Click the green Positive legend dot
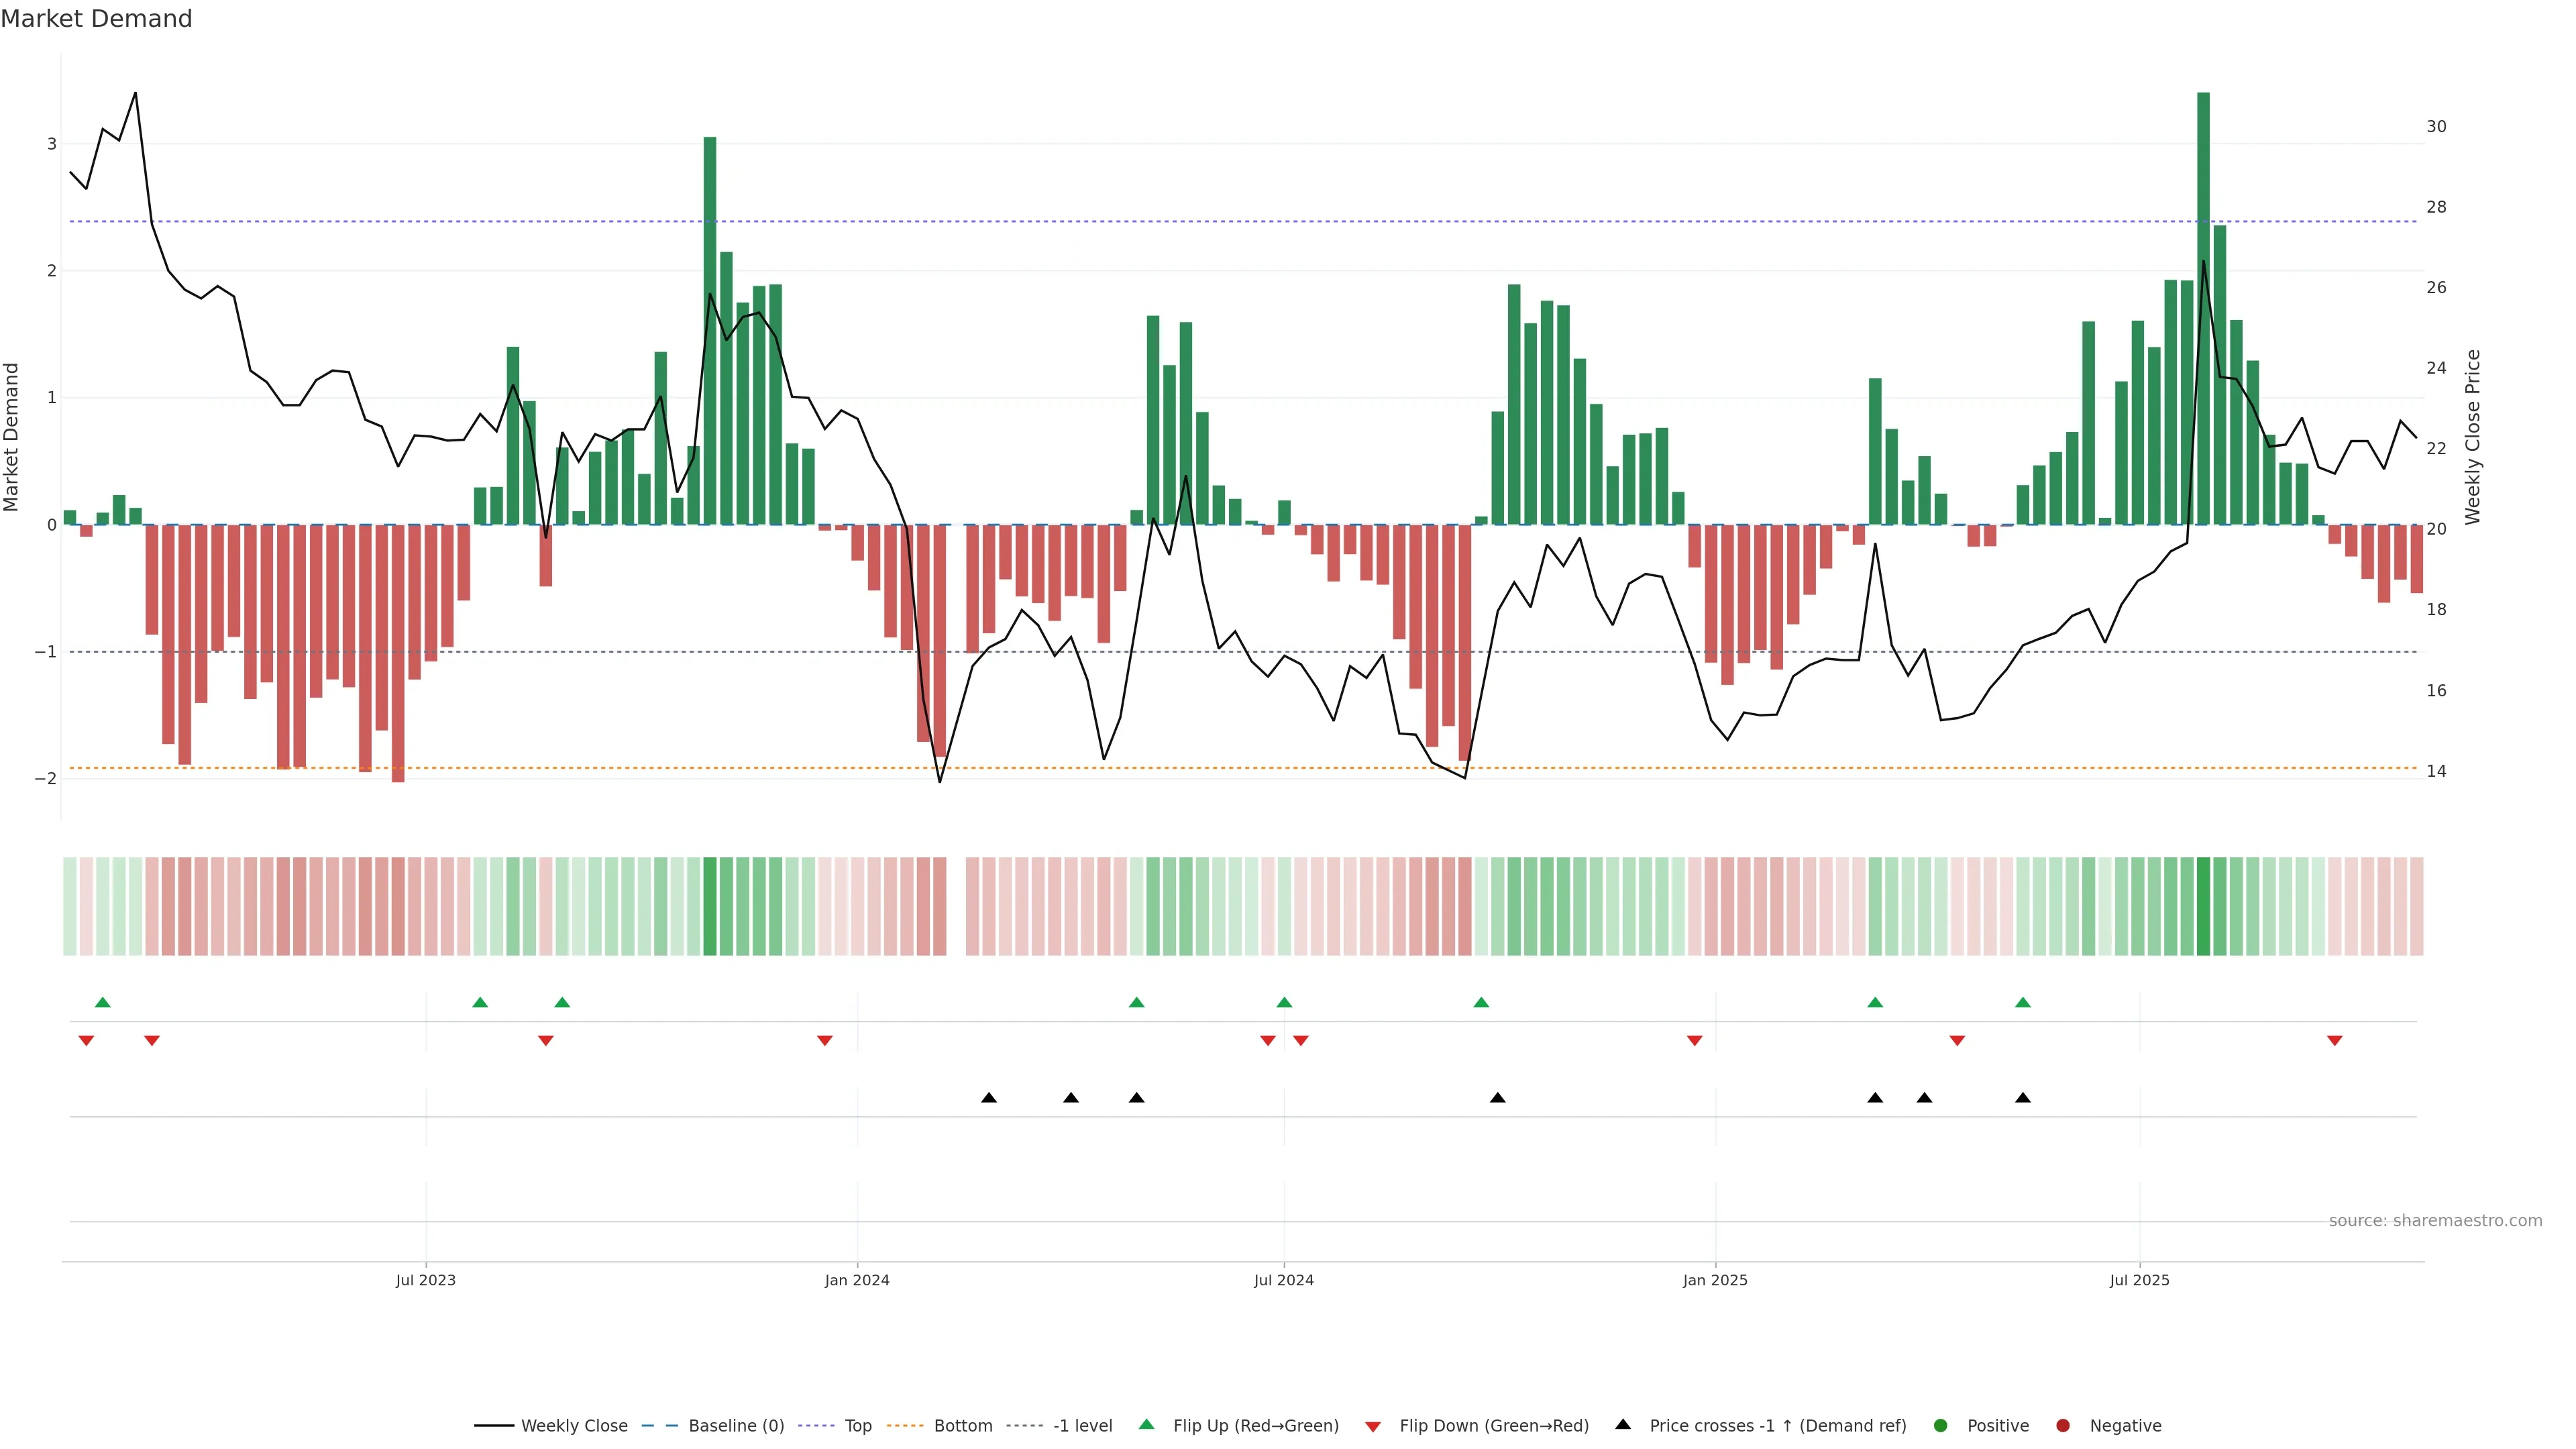Screen dimensions: 2576x1449 1941,1426
